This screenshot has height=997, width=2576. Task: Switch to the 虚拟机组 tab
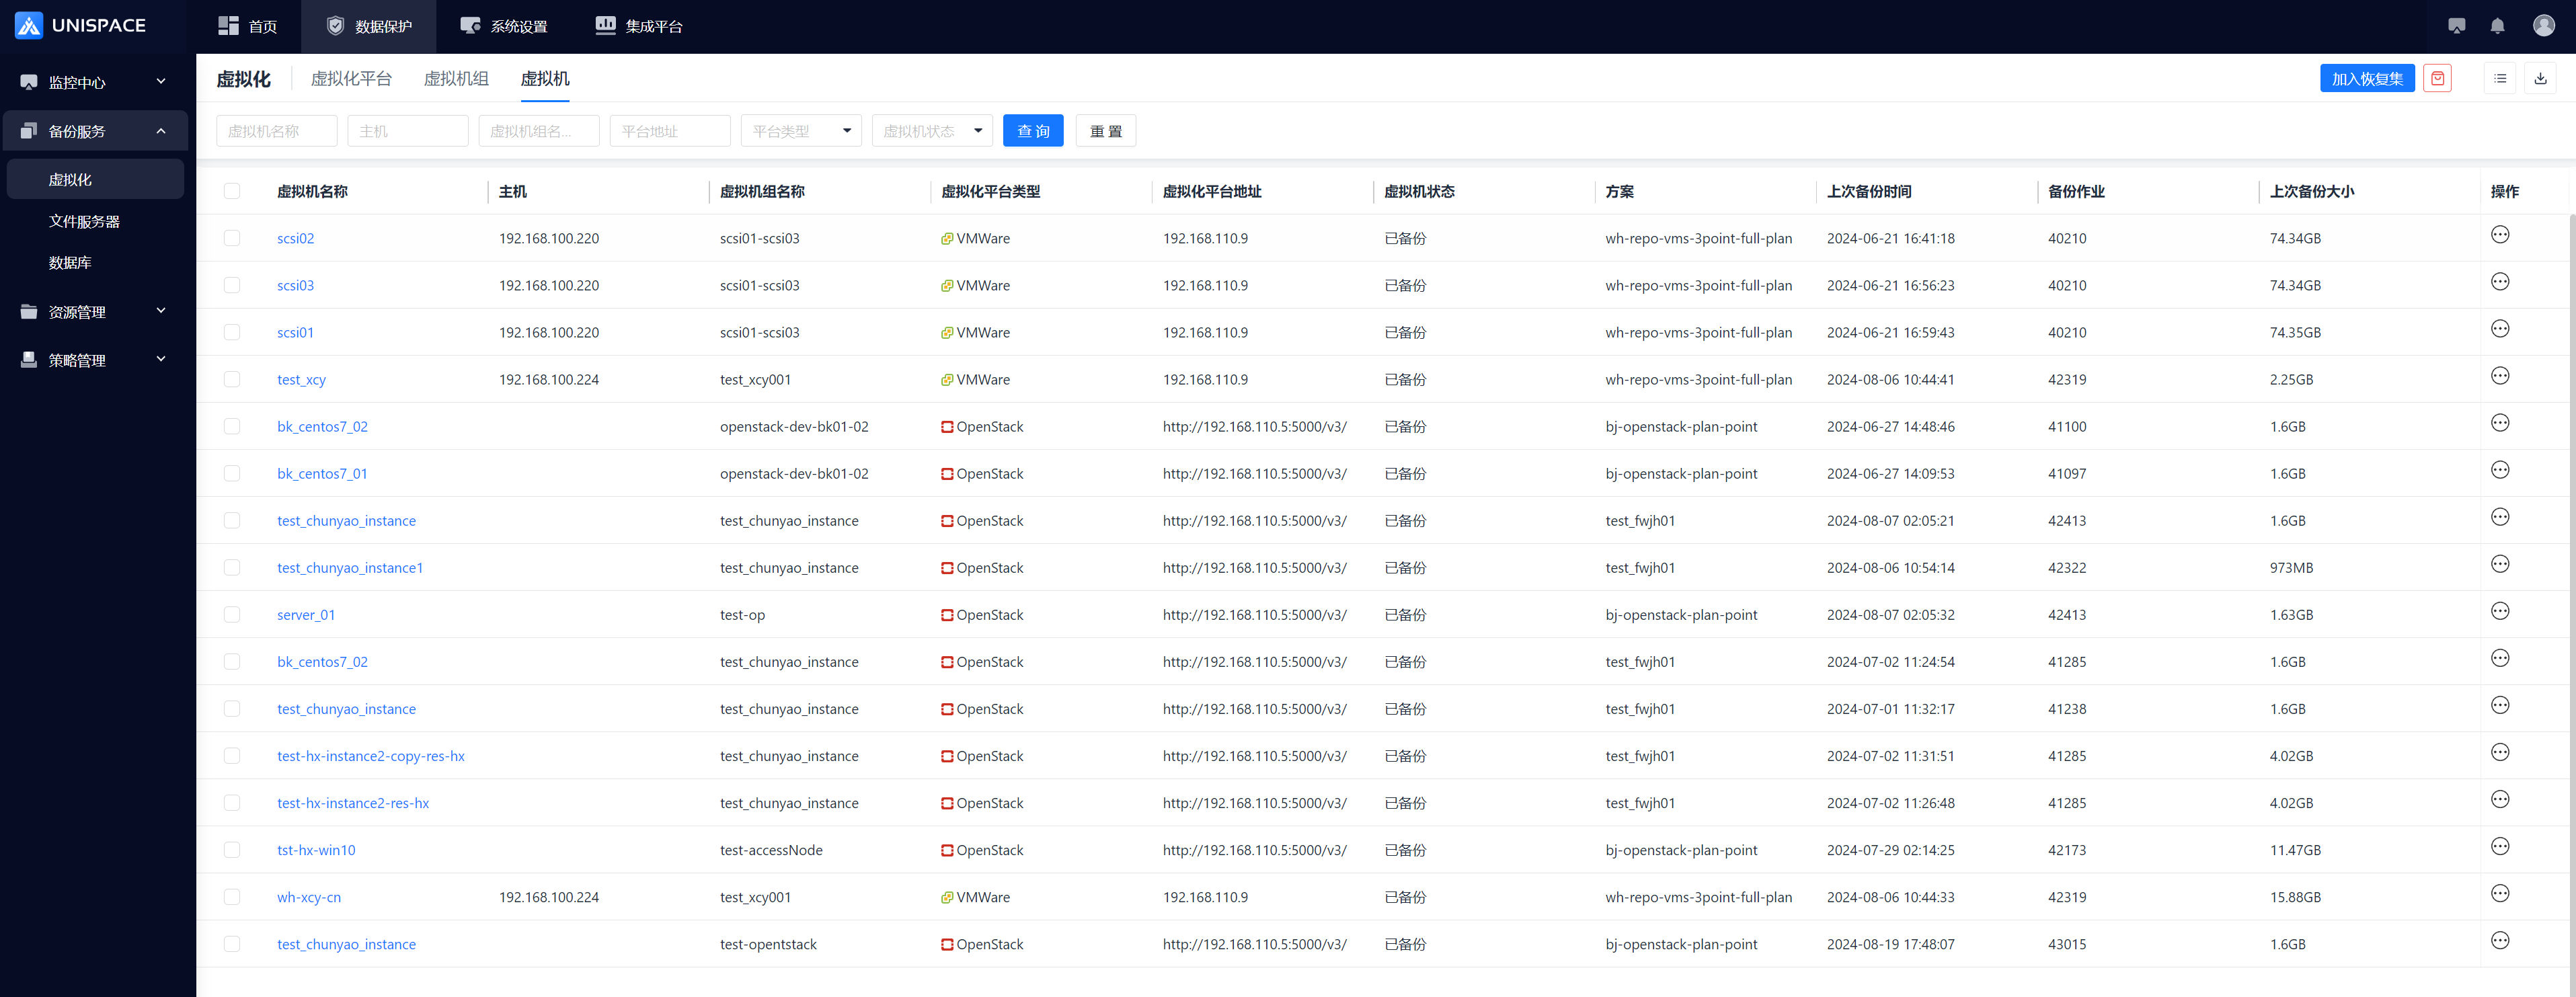coord(456,79)
